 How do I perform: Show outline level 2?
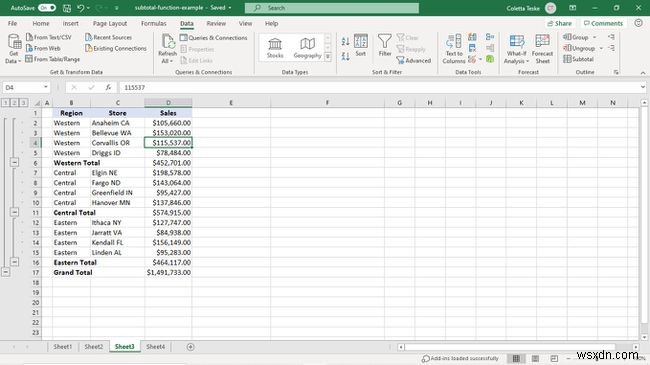point(14,102)
